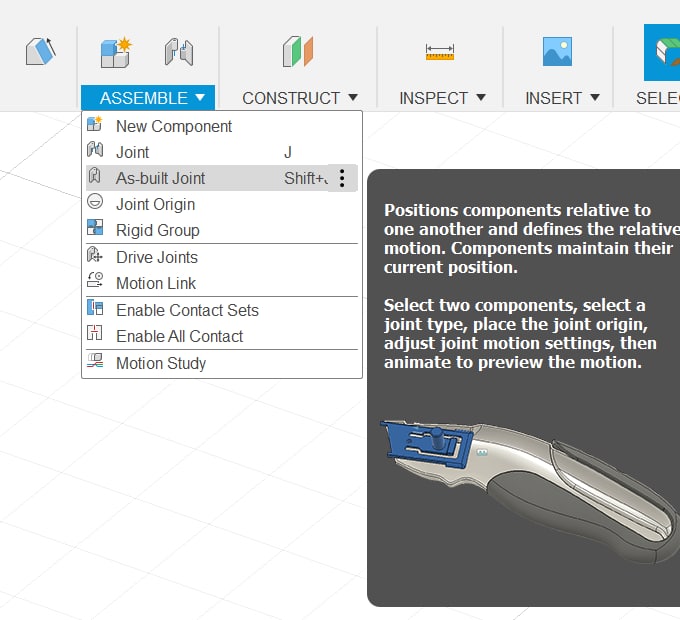Click the utility knife tooltip illustration

[530, 491]
